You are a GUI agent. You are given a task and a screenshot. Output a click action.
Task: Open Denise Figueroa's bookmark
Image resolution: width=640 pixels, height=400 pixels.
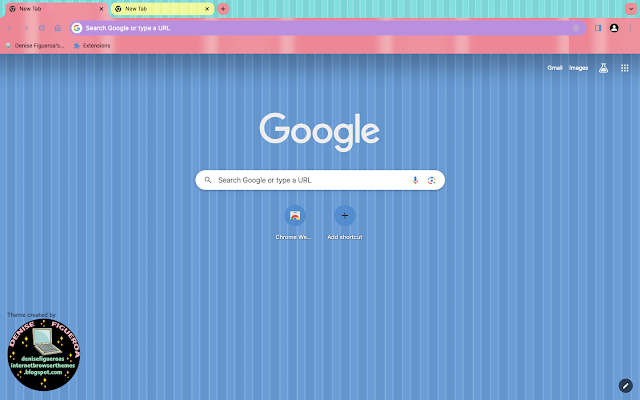35,46
